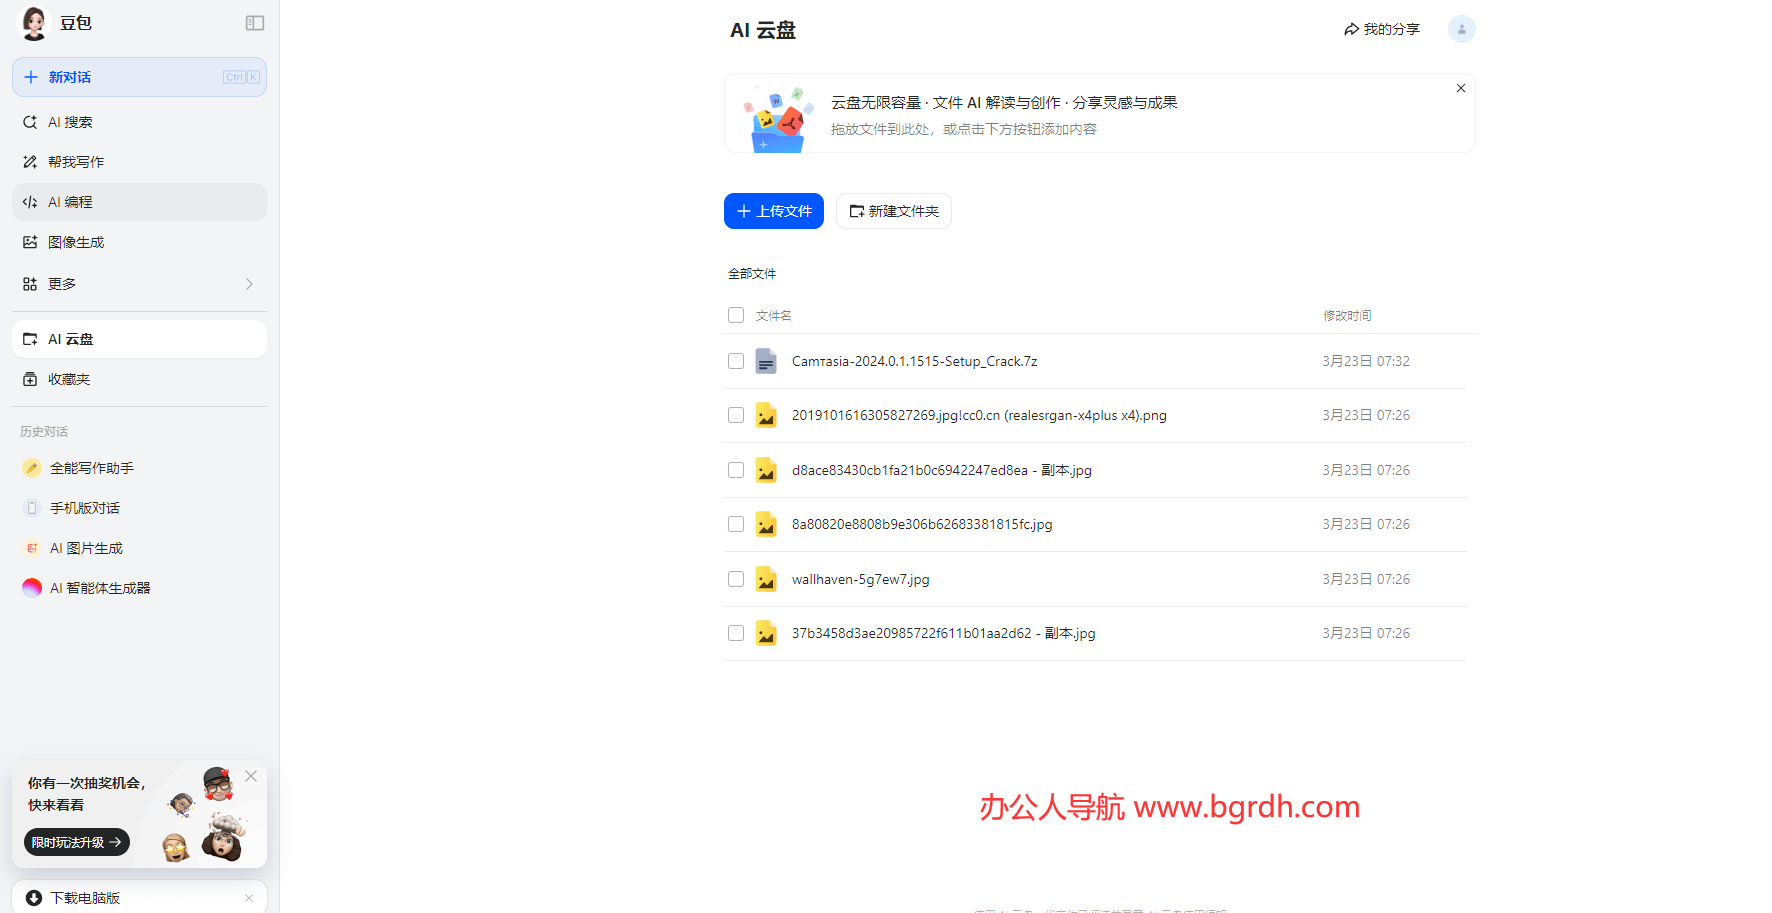Image resolution: width=1772 pixels, height=913 pixels.
Task: Open the AI 图片生成 history chat
Action: pos(139,548)
